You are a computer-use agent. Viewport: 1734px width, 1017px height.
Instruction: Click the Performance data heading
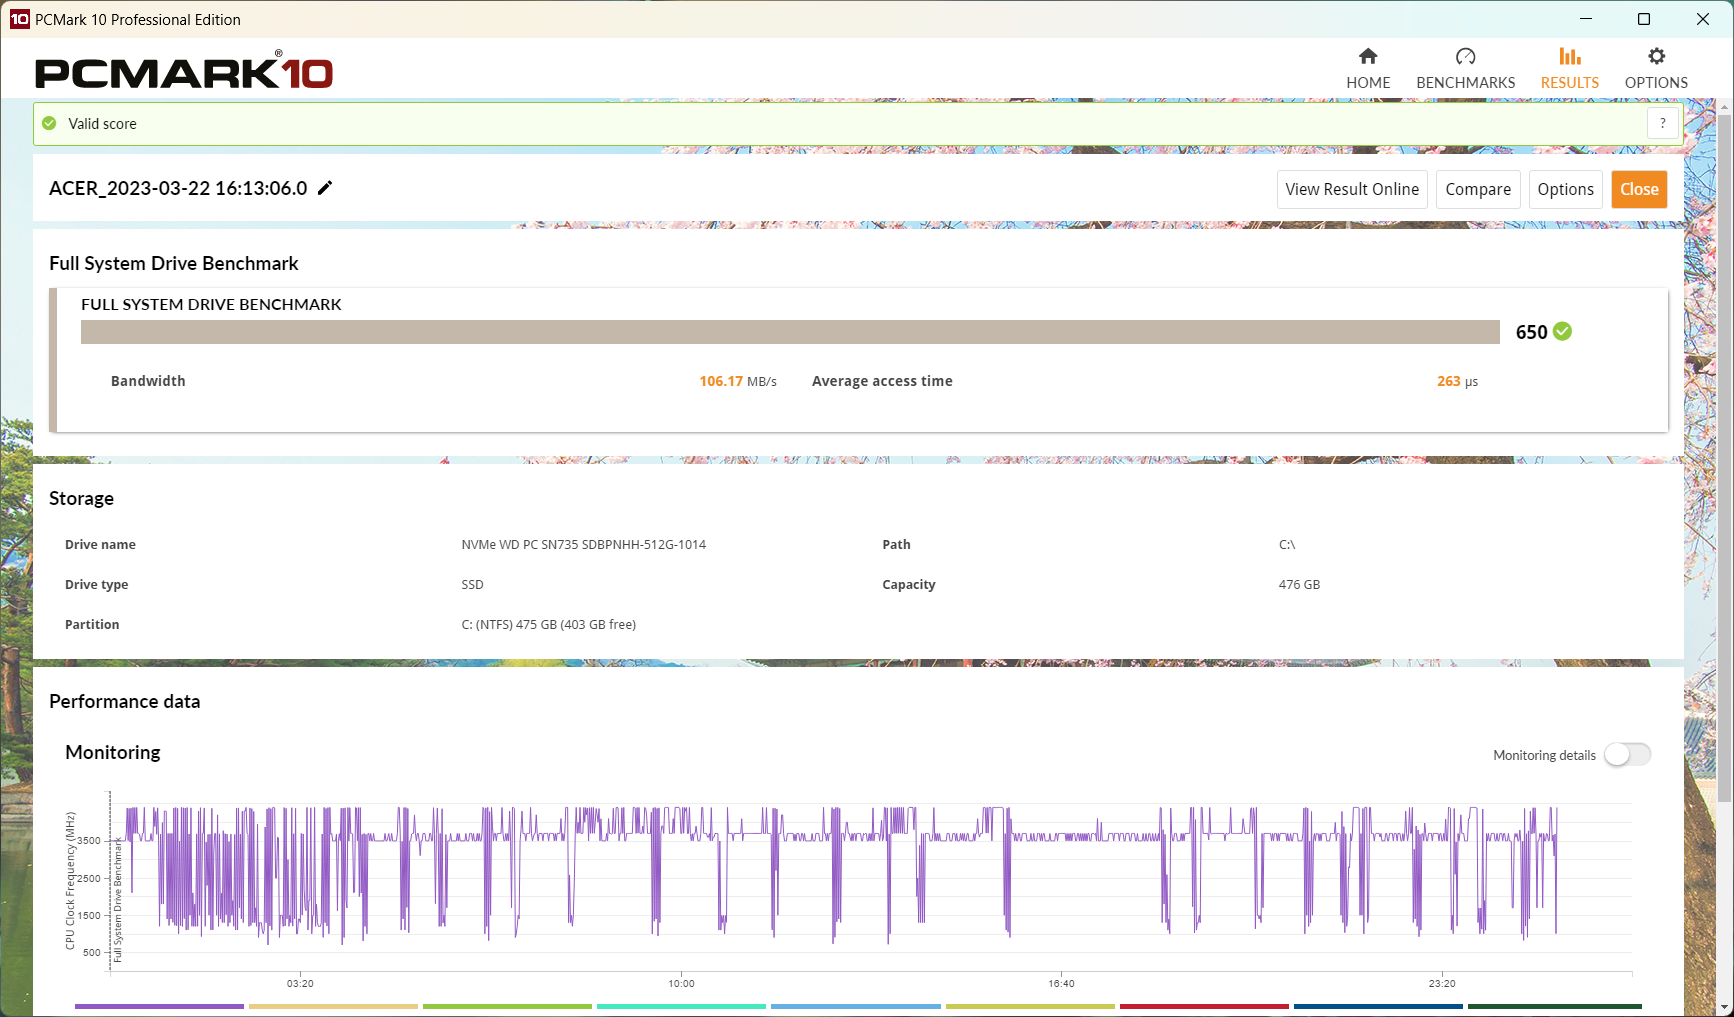tap(124, 701)
